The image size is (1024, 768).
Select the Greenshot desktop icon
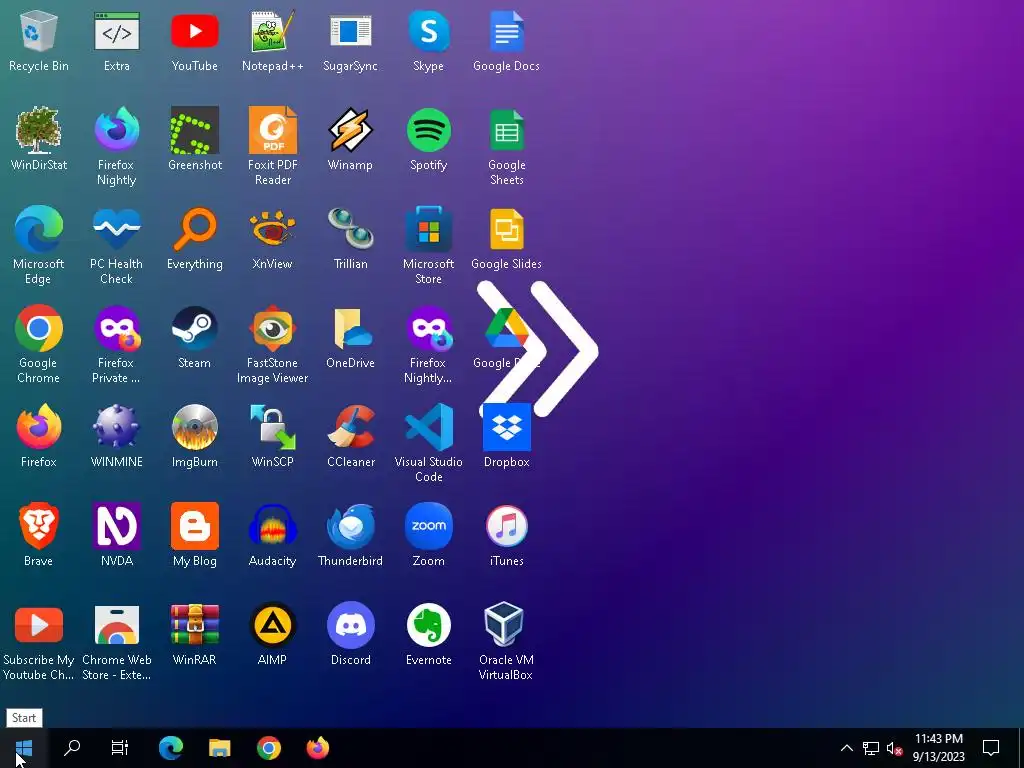pos(195,130)
